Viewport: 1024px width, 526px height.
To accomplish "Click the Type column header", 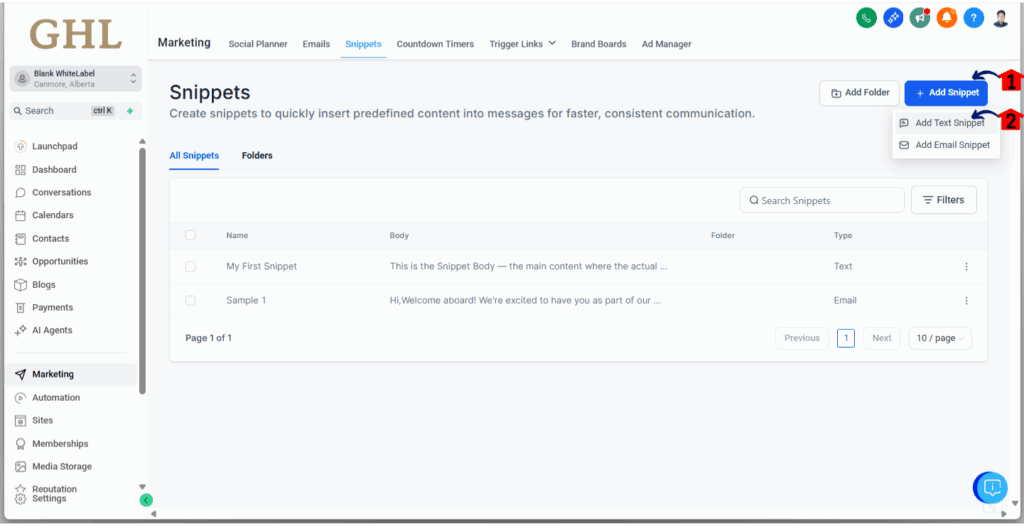I will coord(842,235).
